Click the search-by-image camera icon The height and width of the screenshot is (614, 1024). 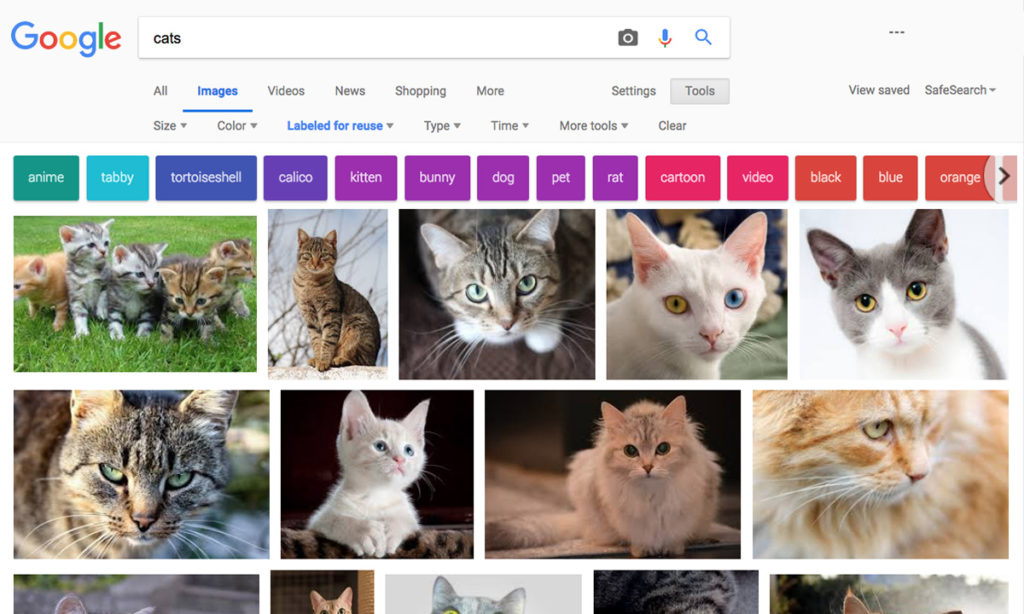coord(627,36)
